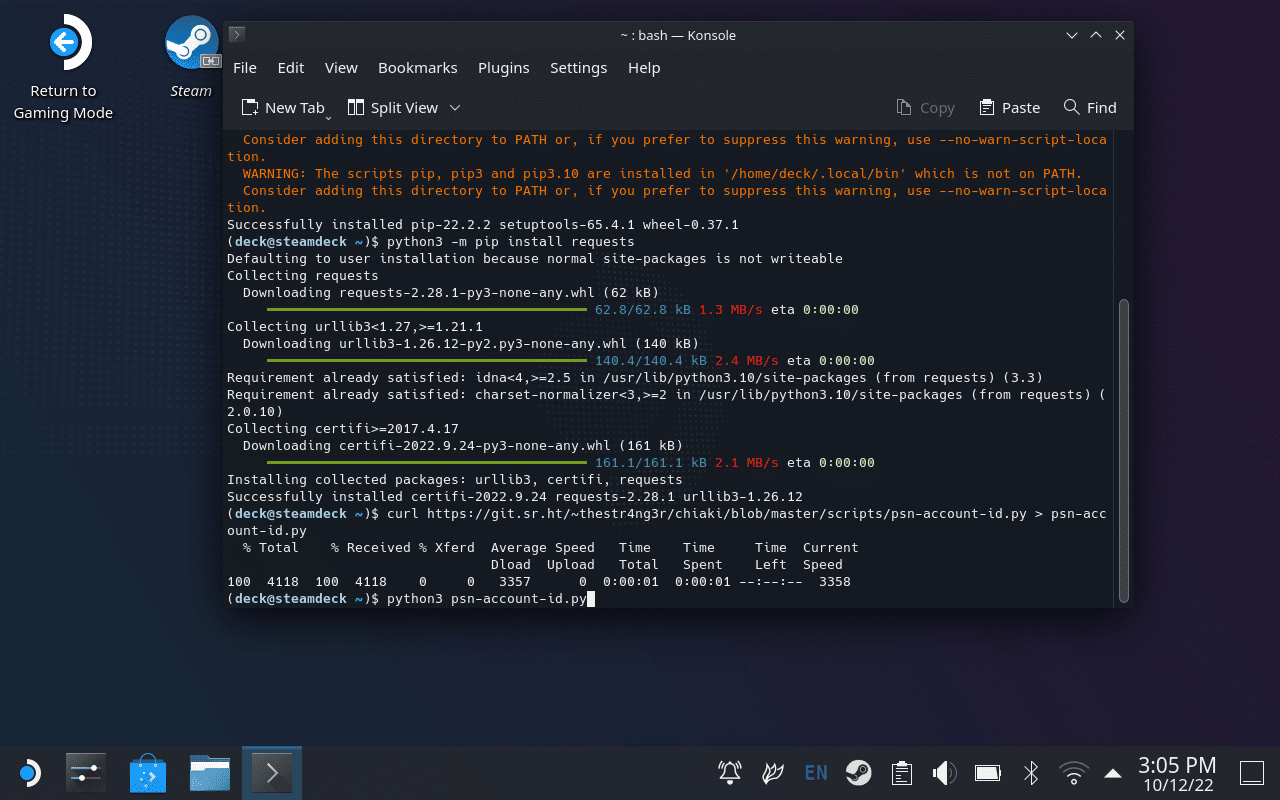Click the Paste toolbar button

click(x=1010, y=108)
